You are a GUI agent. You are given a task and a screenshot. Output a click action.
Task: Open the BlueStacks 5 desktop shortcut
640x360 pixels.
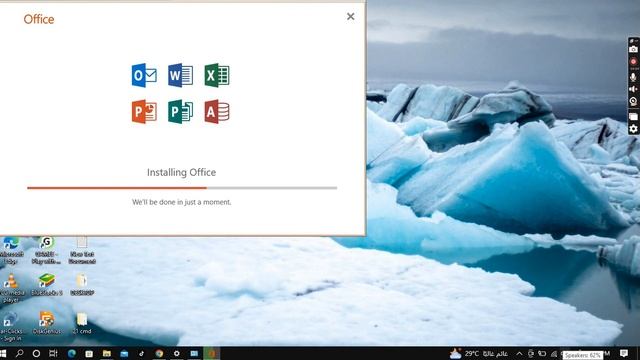[47, 284]
